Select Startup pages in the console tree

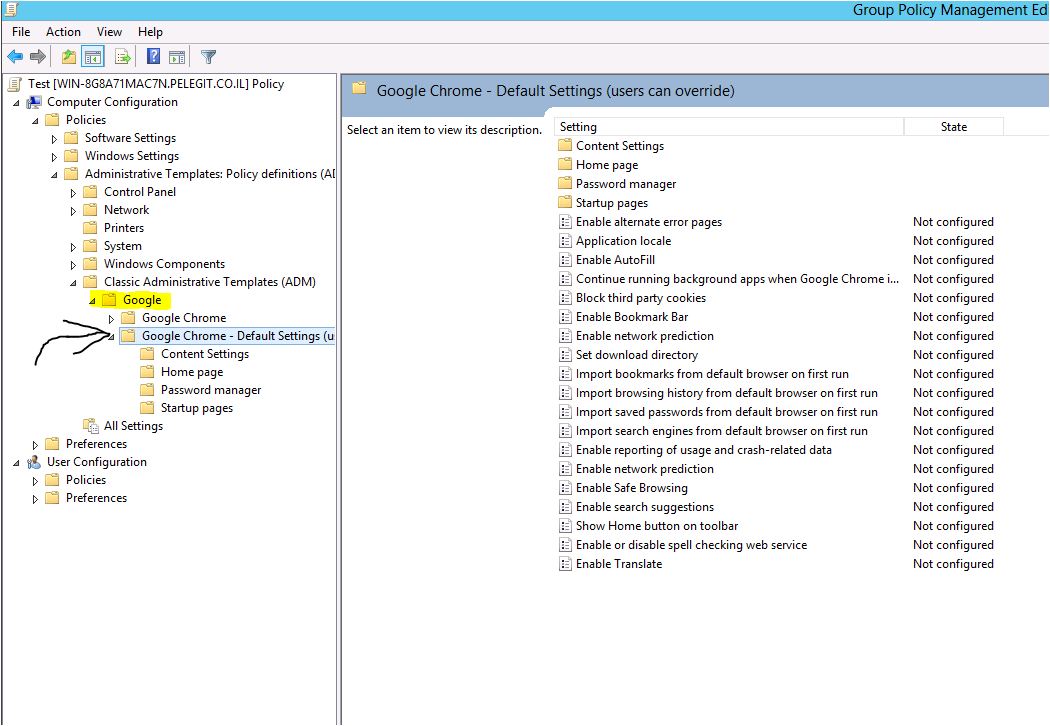pyautogui.click(x=197, y=408)
